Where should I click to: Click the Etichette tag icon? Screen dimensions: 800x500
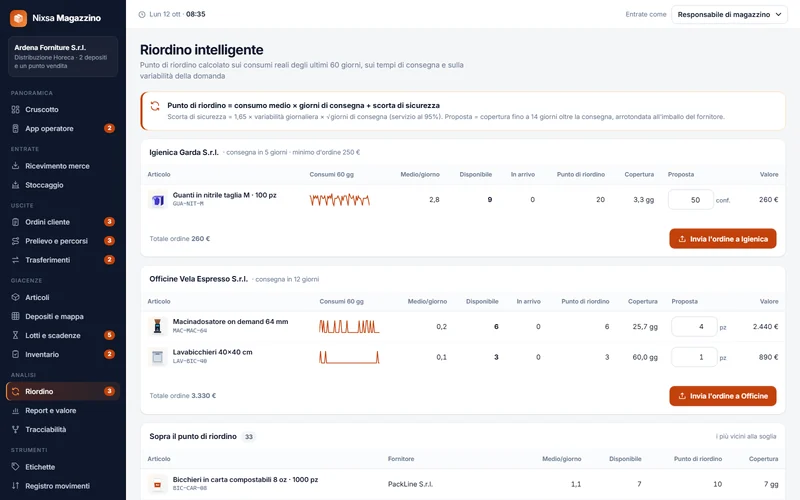click(x=15, y=467)
